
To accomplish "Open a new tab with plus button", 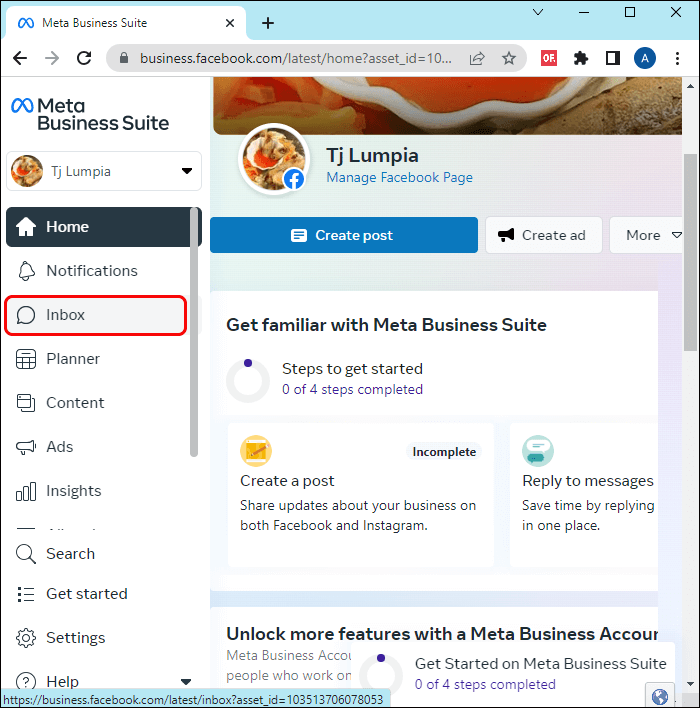I will pyautogui.click(x=268, y=23).
